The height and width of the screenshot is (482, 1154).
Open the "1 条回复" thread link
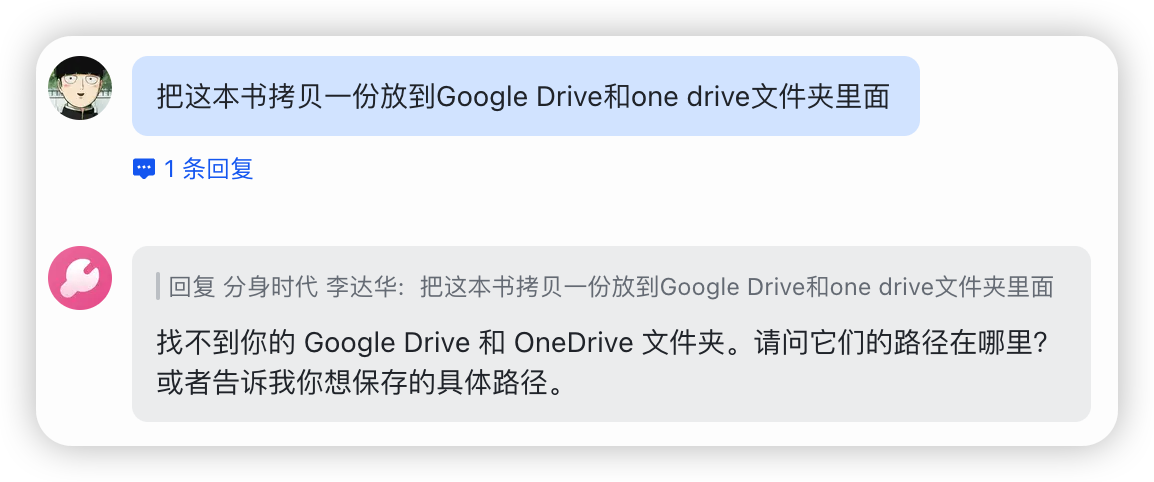click(x=208, y=169)
